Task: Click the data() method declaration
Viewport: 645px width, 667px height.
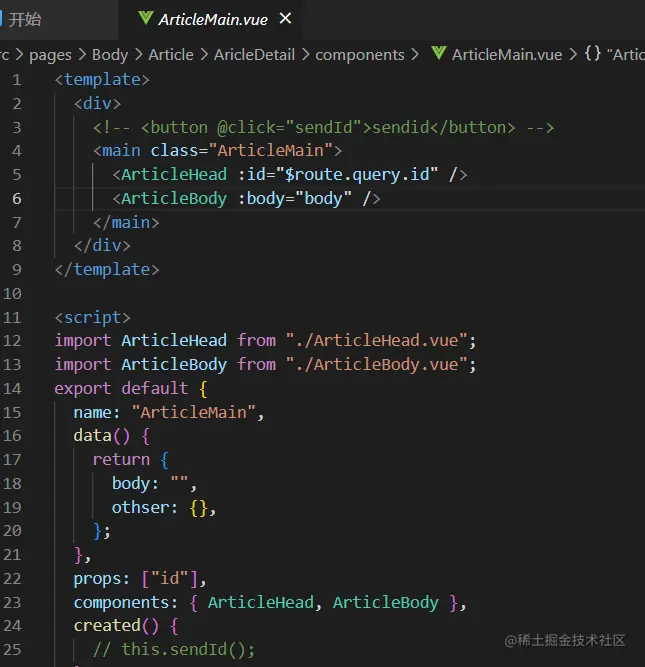Action: point(111,436)
